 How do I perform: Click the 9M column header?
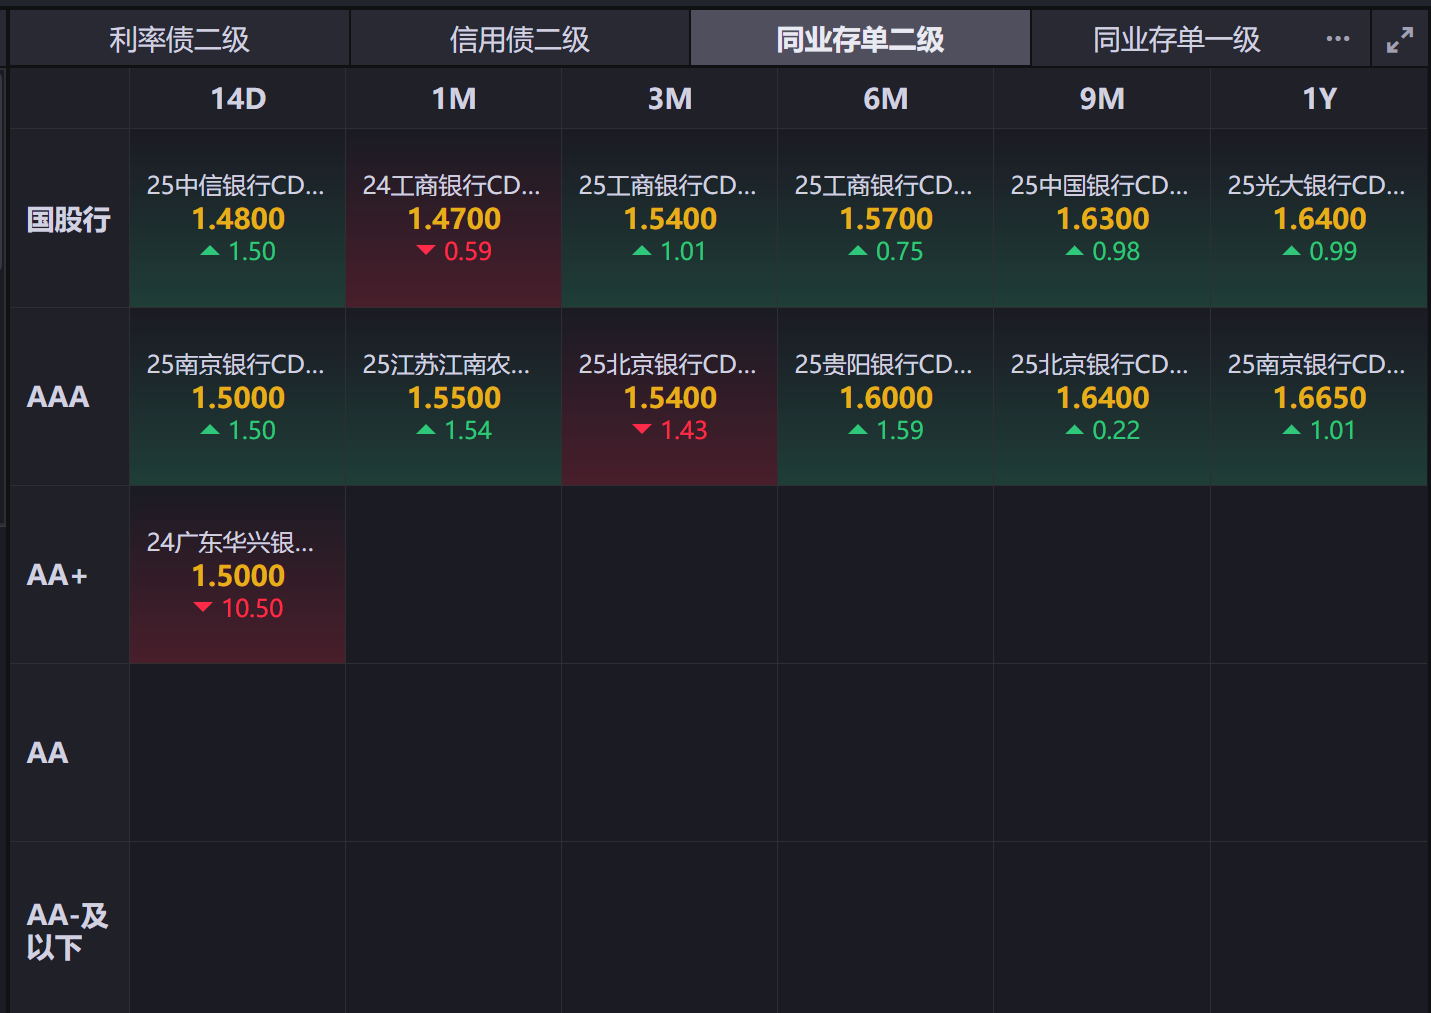coord(1102,99)
